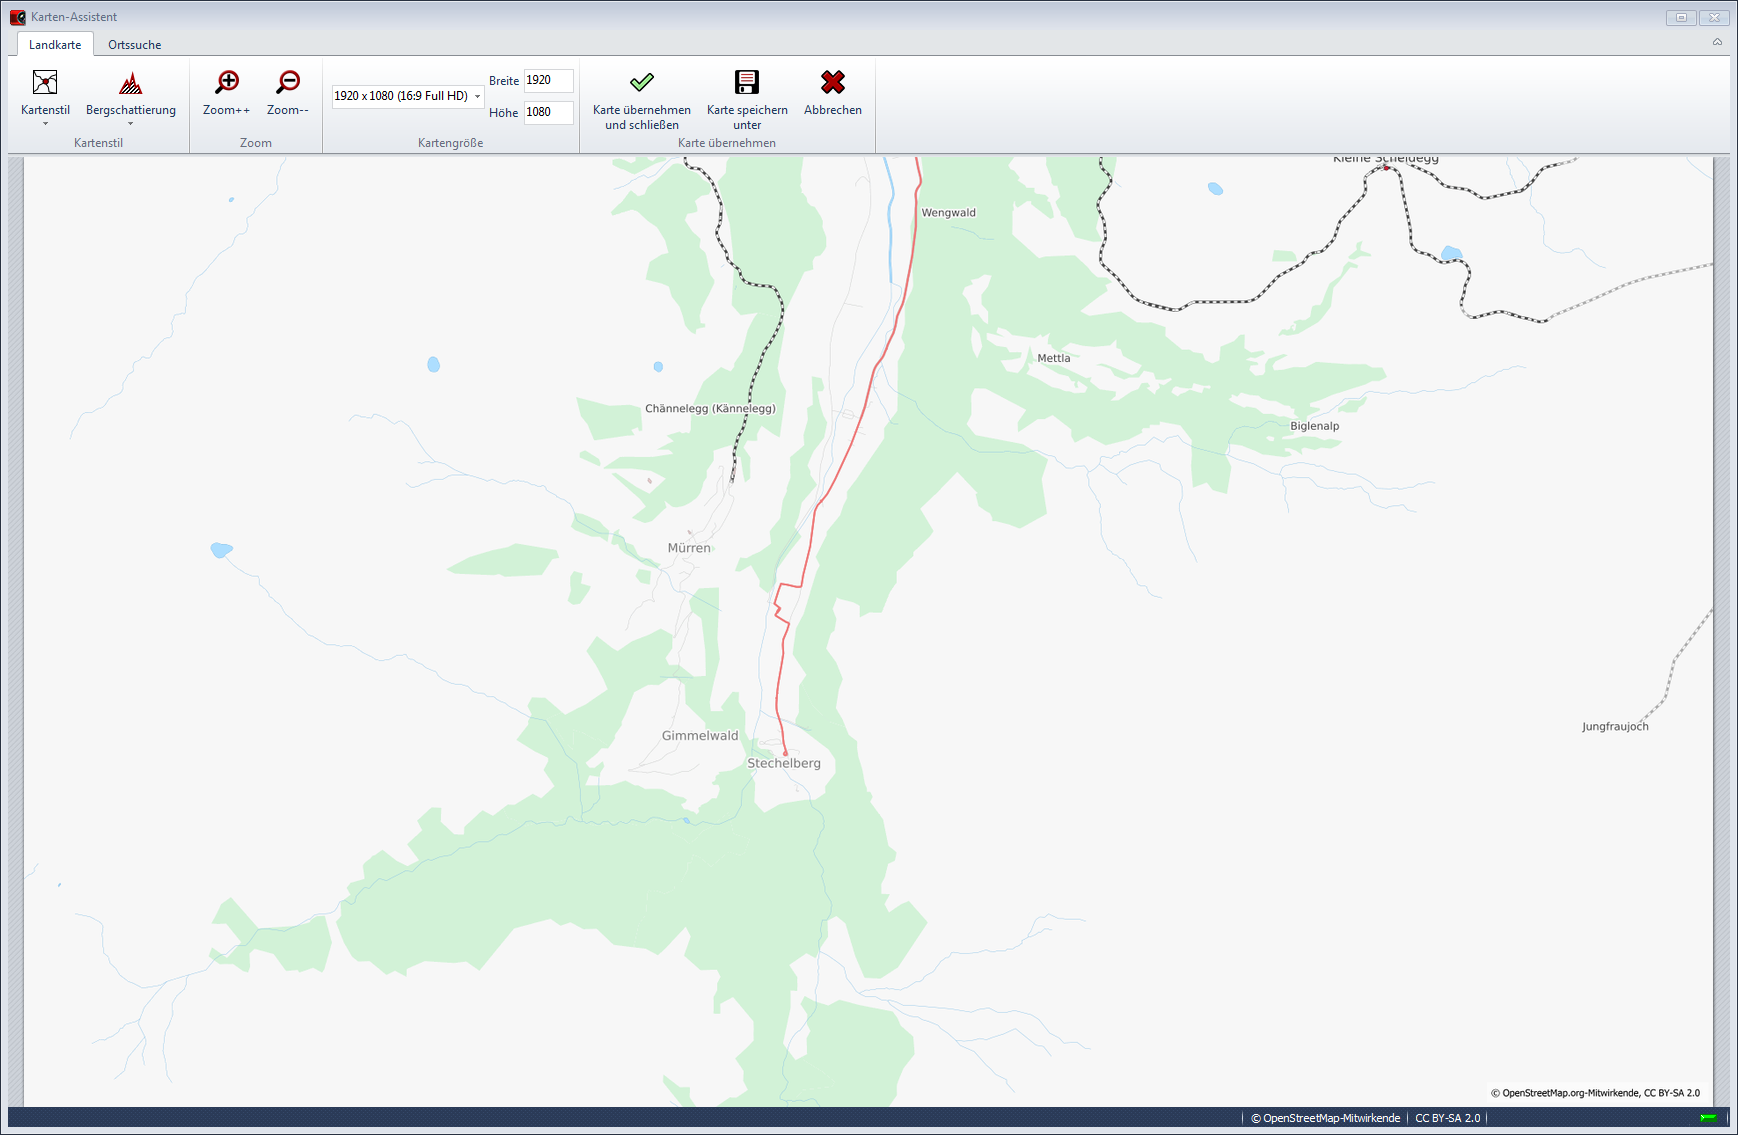Click the CC BY-SA 2.0 license link
This screenshot has width=1738, height=1135.
1447,1118
